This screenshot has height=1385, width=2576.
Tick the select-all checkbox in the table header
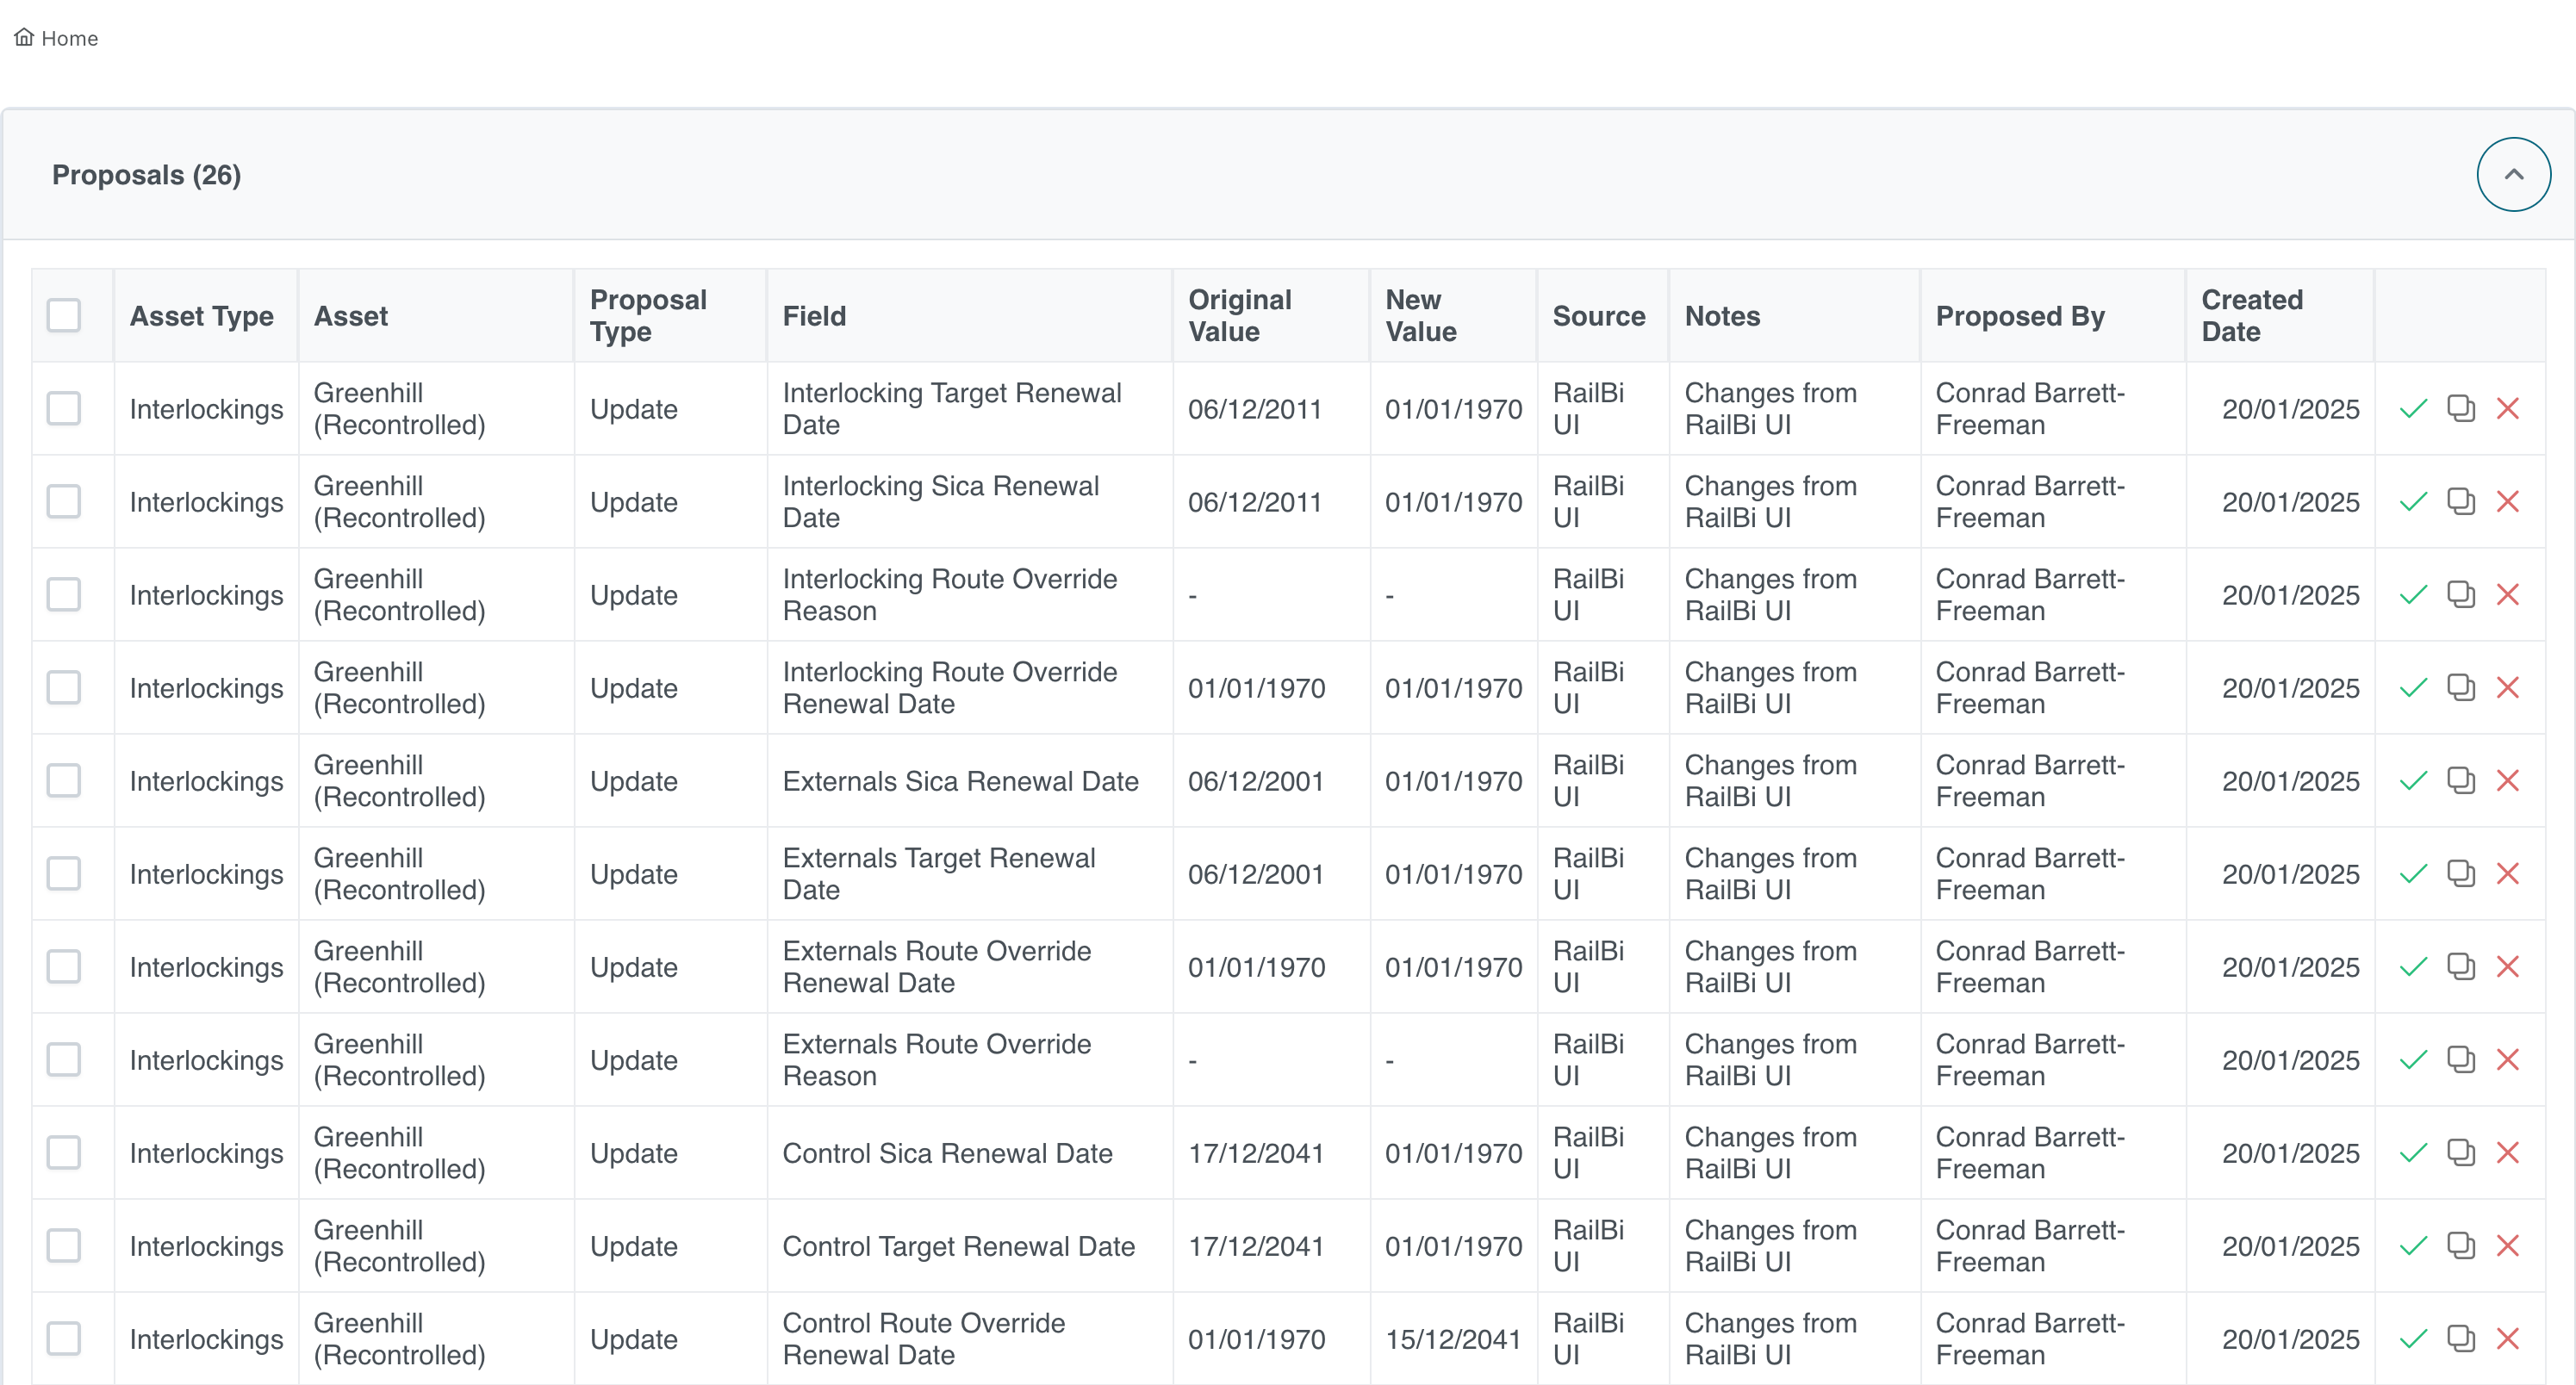(x=64, y=316)
